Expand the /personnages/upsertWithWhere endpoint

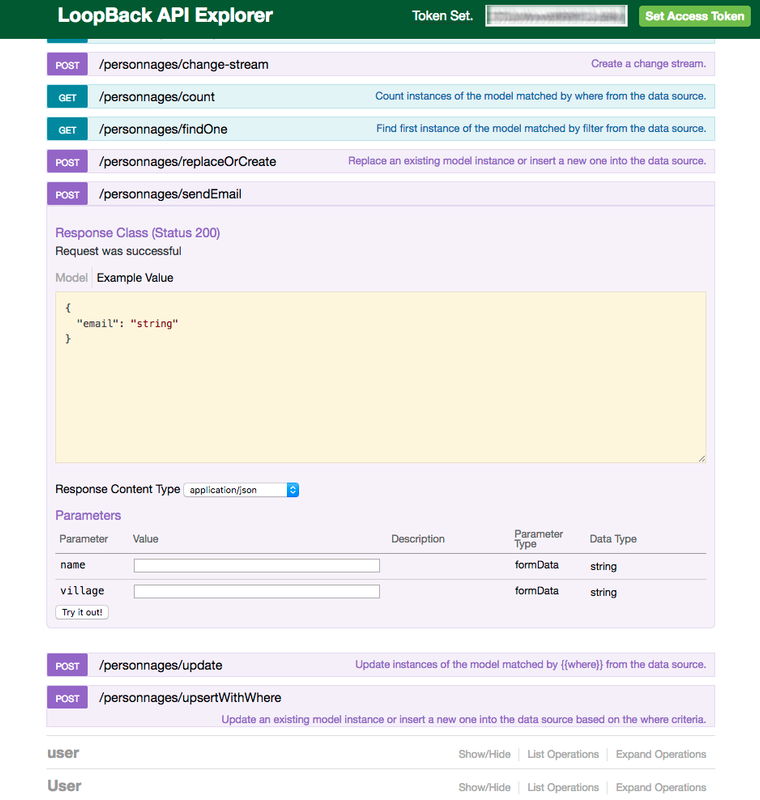point(190,697)
